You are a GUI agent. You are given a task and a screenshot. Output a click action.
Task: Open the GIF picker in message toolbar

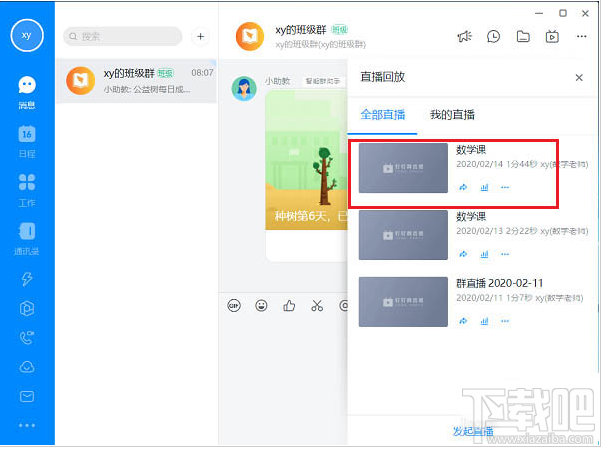coord(234,306)
